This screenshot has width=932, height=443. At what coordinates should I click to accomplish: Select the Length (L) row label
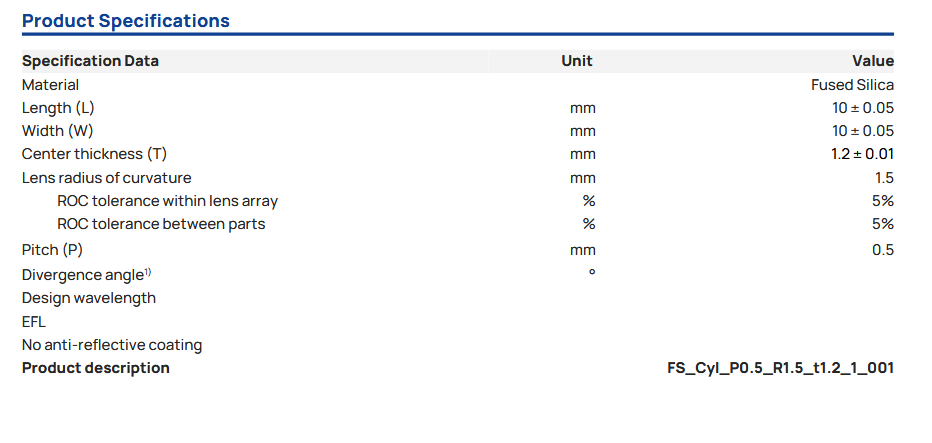tap(58, 108)
